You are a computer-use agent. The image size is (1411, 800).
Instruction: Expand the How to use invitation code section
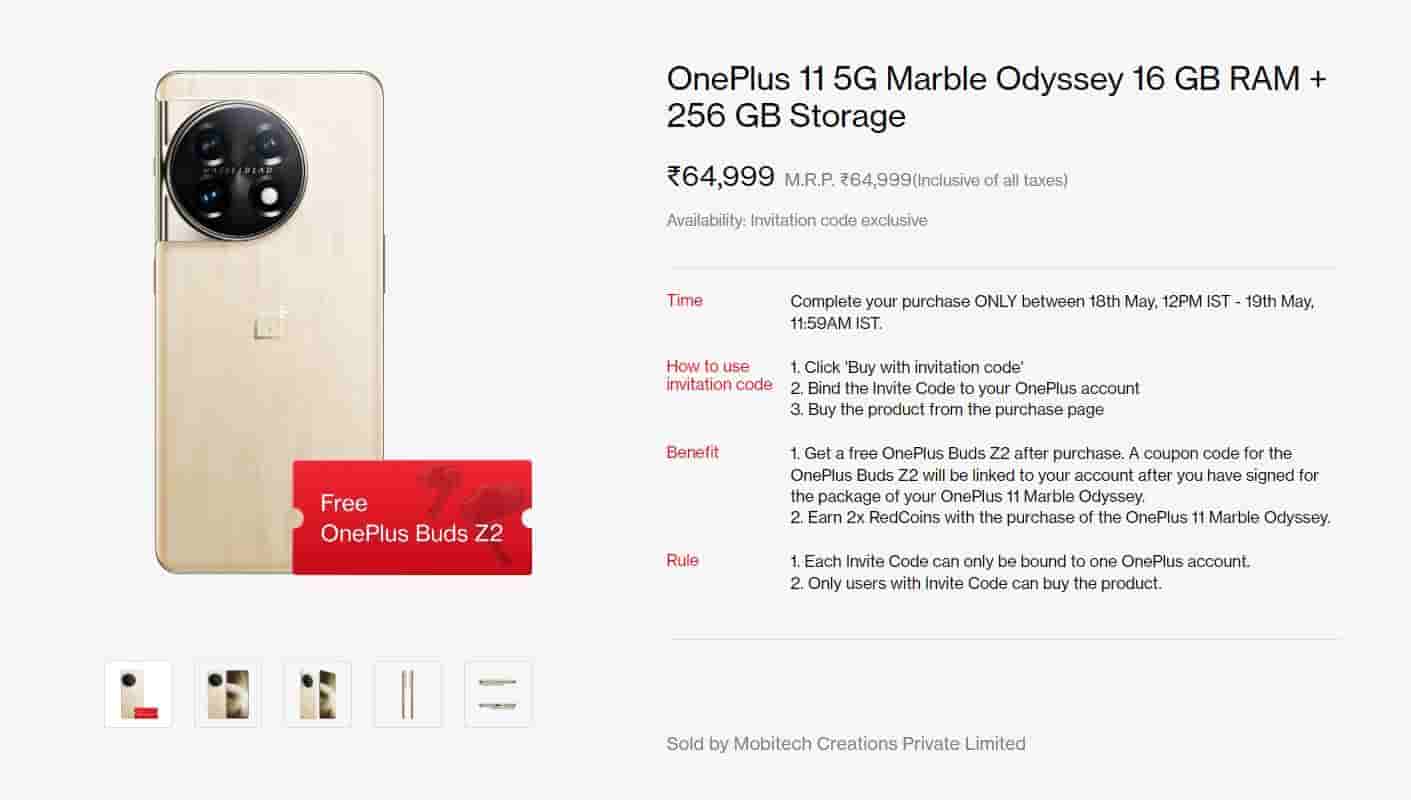click(719, 375)
